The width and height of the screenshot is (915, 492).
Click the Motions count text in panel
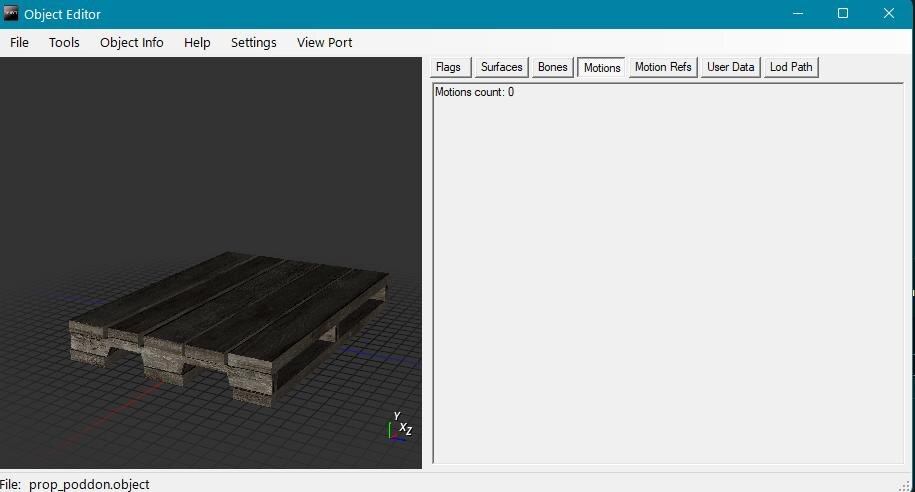[474, 92]
